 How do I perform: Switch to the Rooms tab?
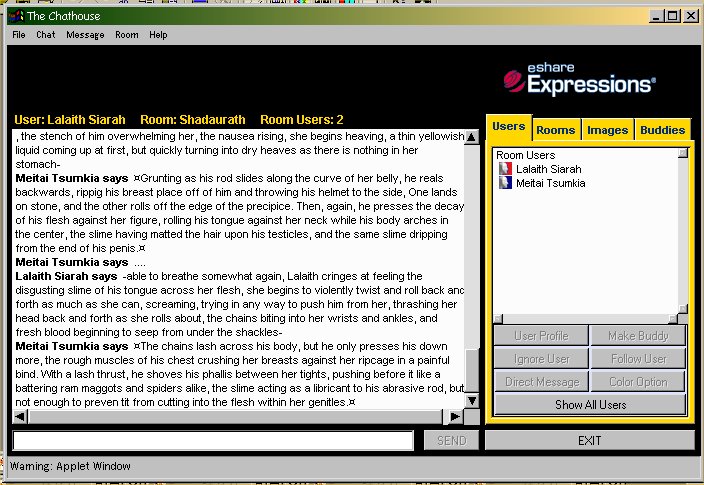pyautogui.click(x=555, y=130)
